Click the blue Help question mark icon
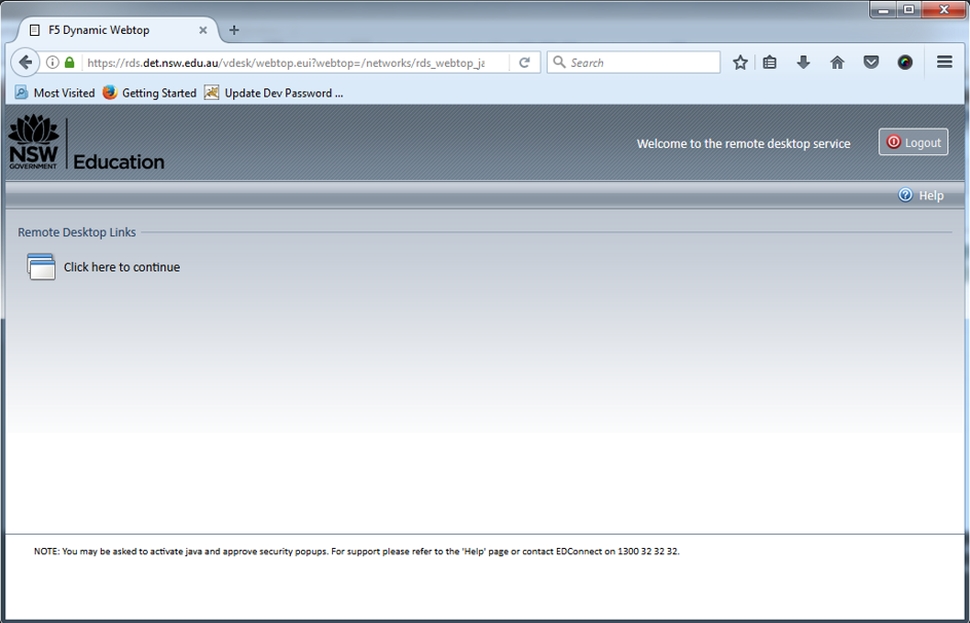970x623 pixels. tap(905, 195)
